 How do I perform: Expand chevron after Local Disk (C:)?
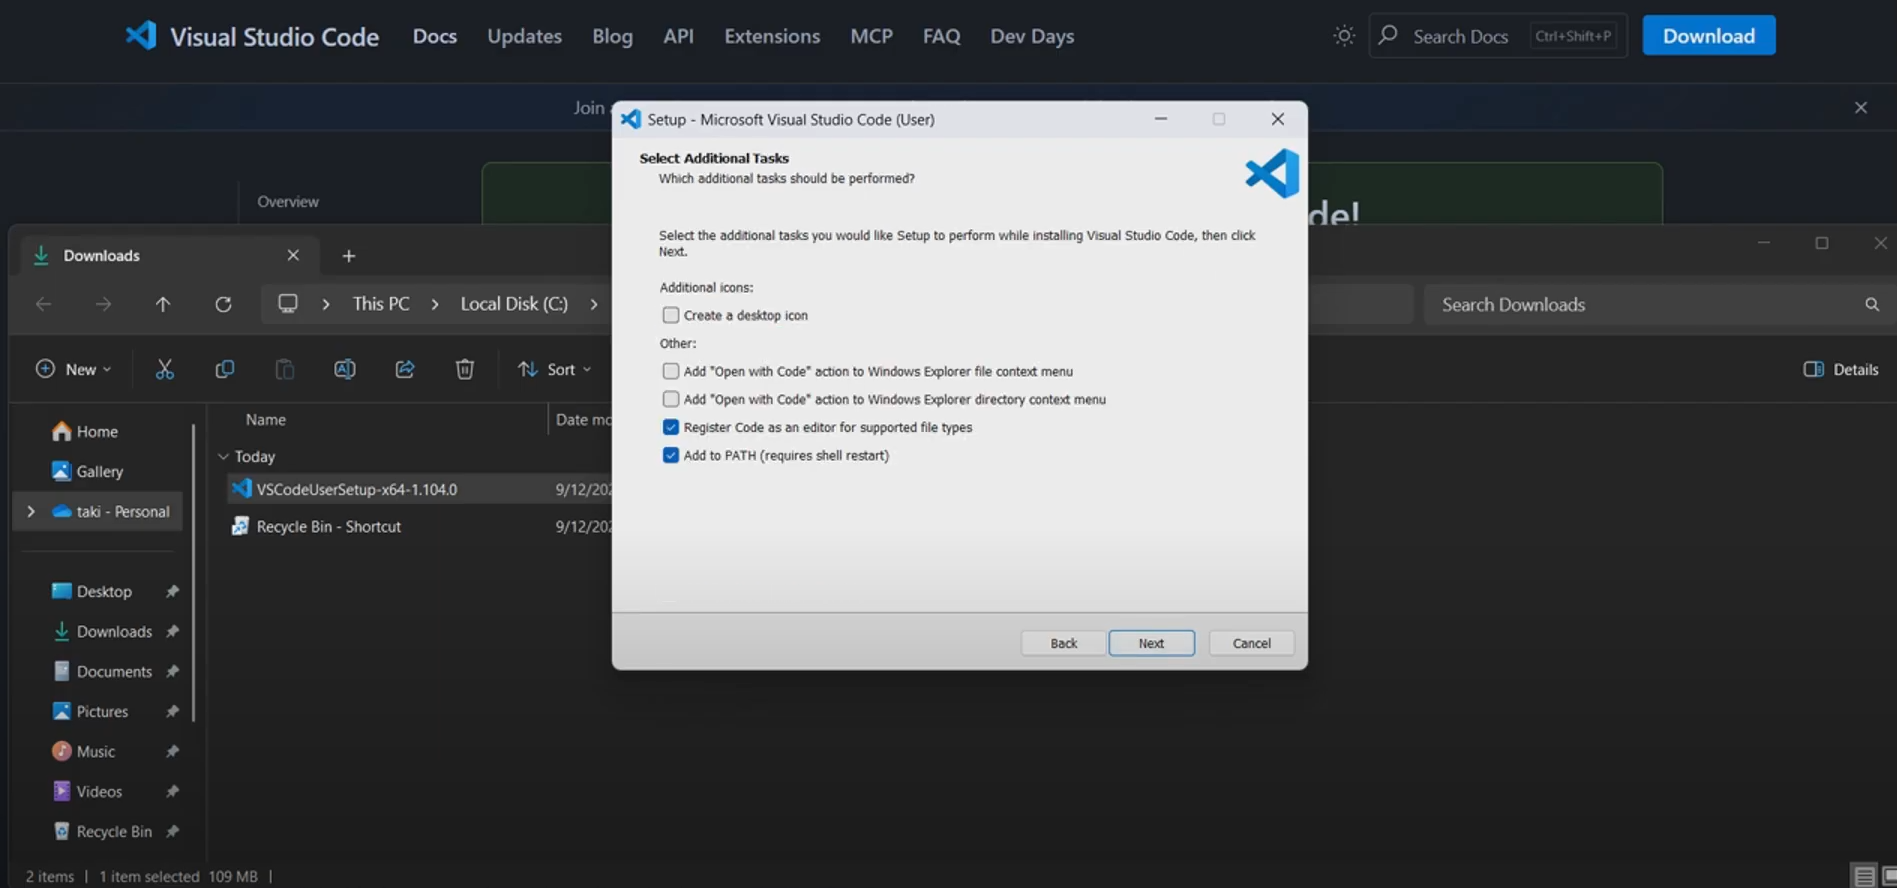tap(594, 304)
